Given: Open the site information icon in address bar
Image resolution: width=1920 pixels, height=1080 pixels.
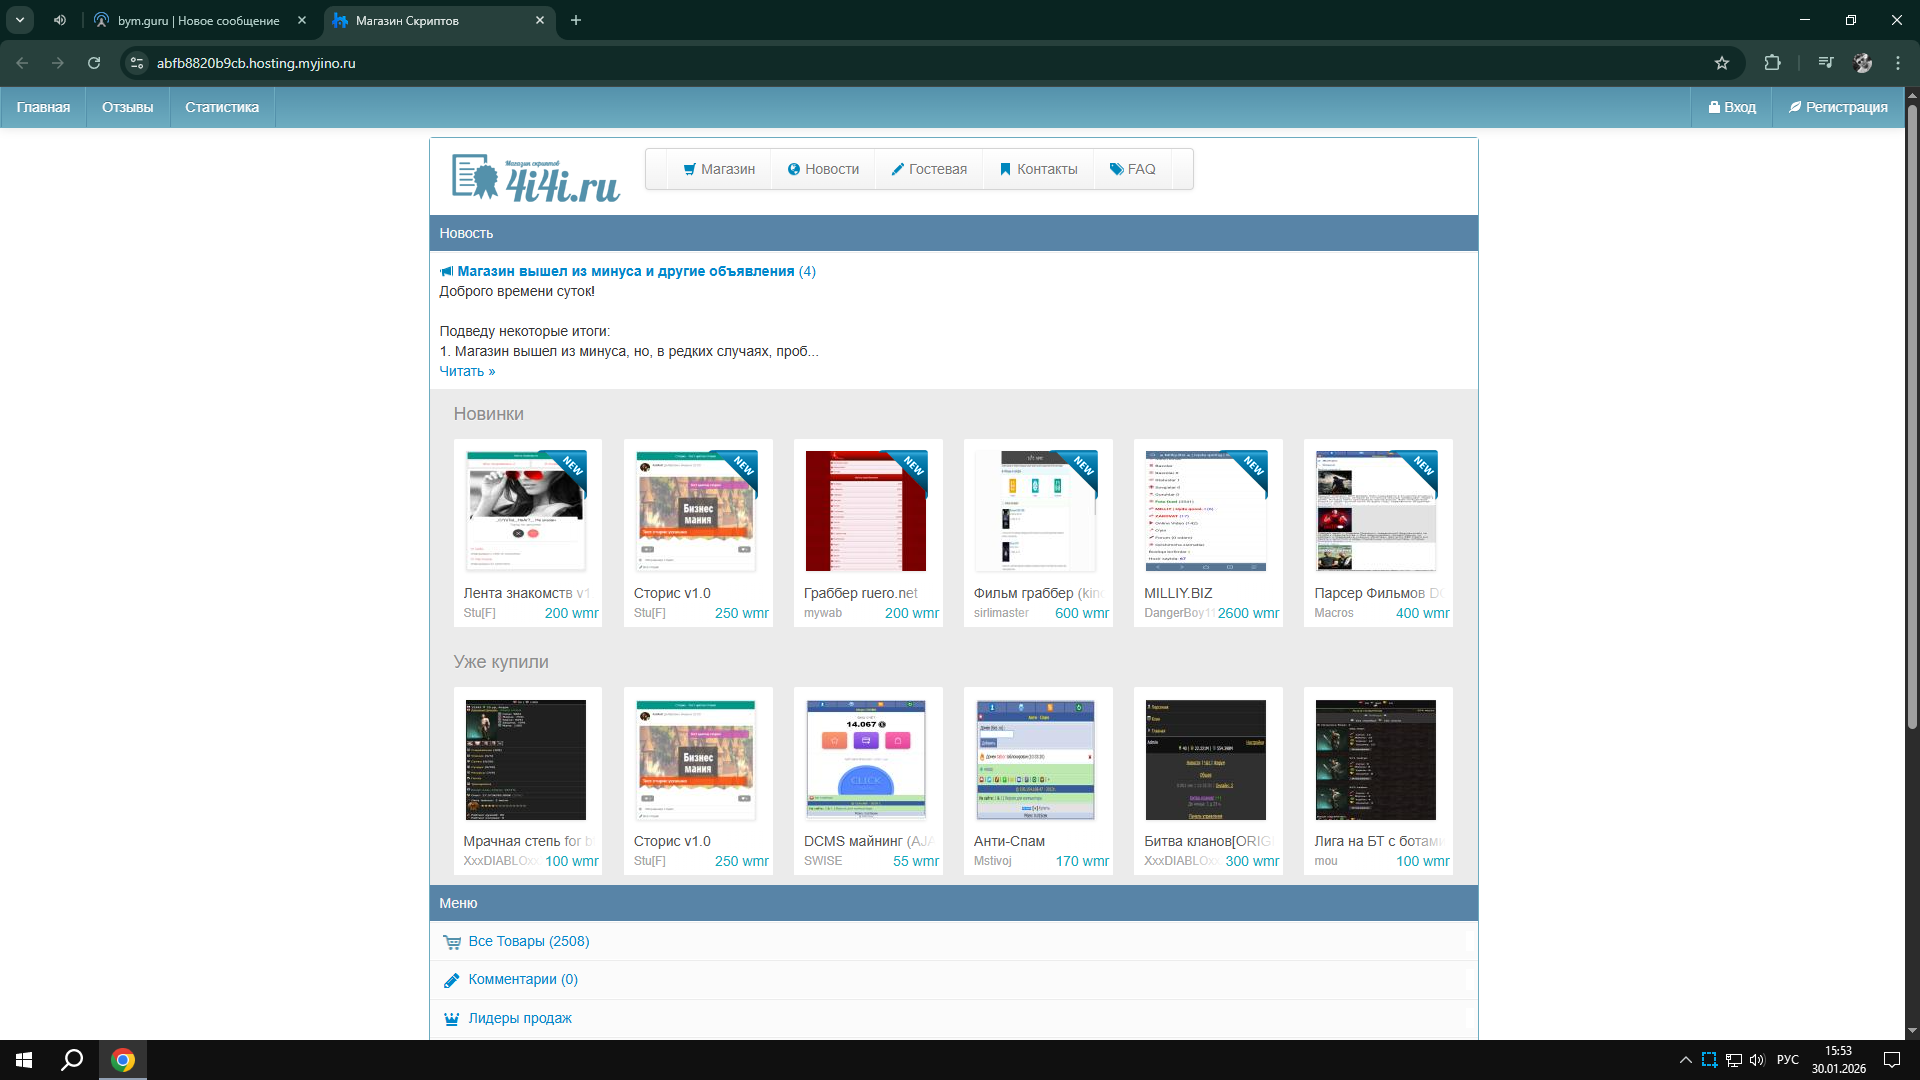Looking at the screenshot, I should 138,63.
